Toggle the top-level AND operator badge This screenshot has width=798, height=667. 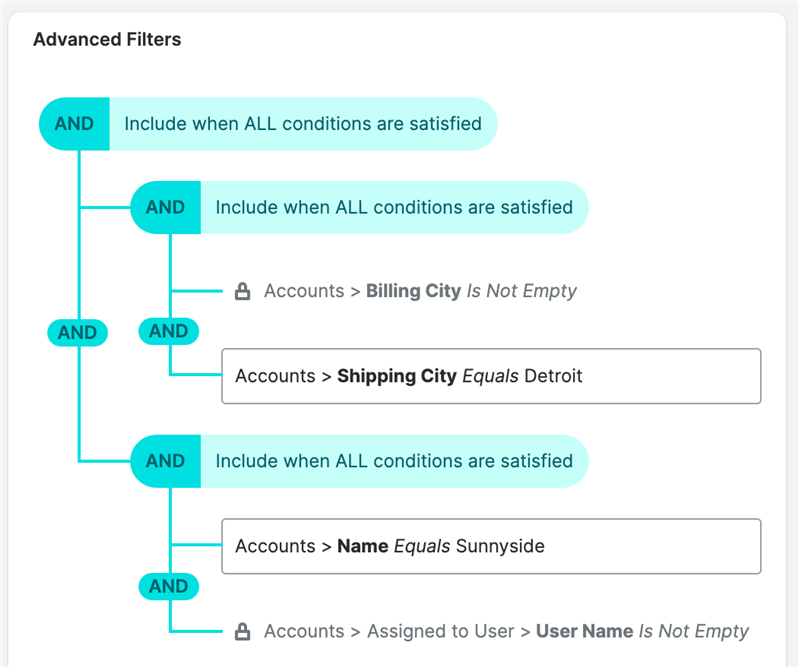tap(74, 124)
